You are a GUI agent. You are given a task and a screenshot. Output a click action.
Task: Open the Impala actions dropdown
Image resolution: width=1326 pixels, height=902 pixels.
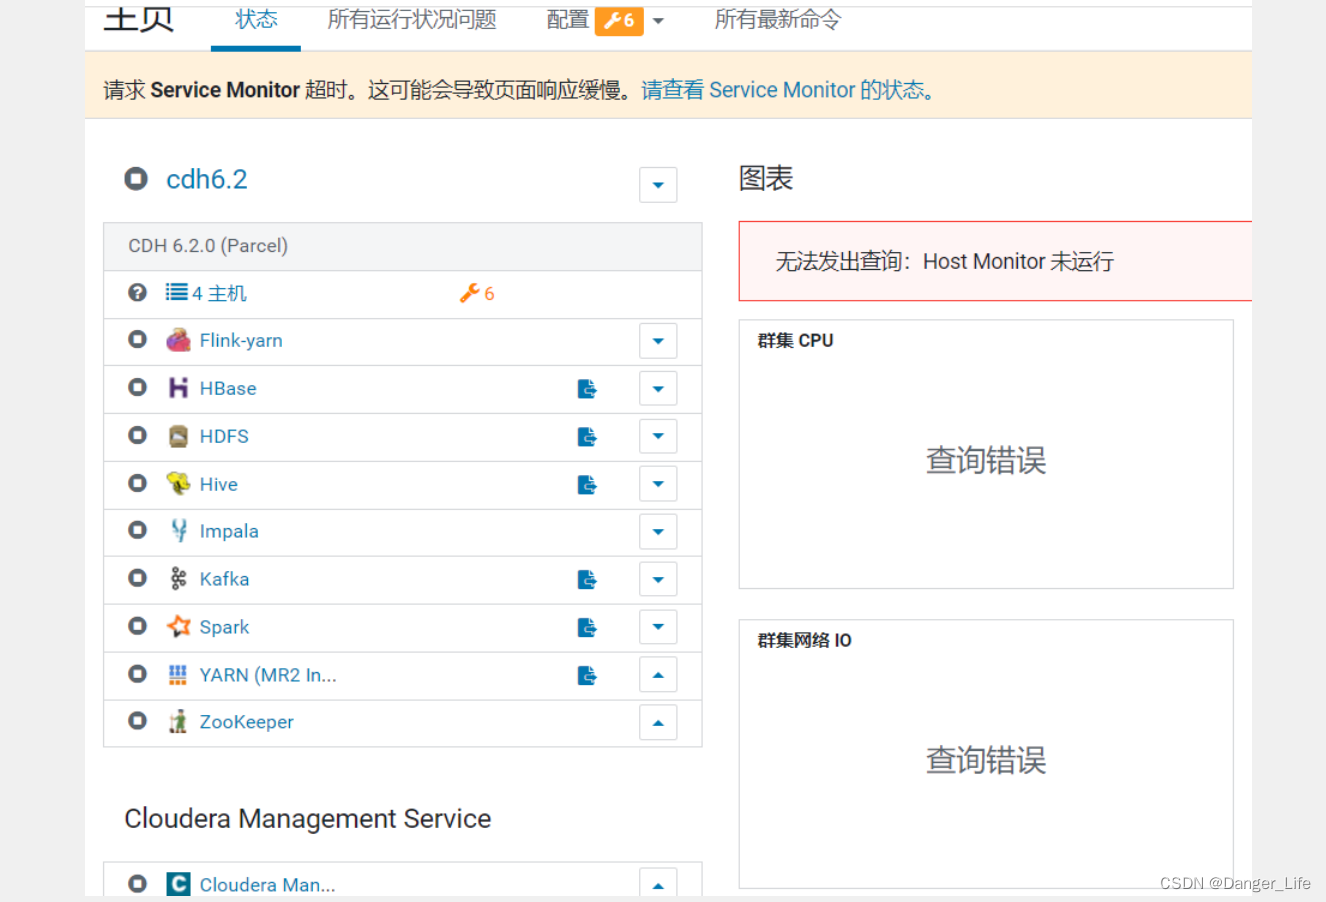658,532
